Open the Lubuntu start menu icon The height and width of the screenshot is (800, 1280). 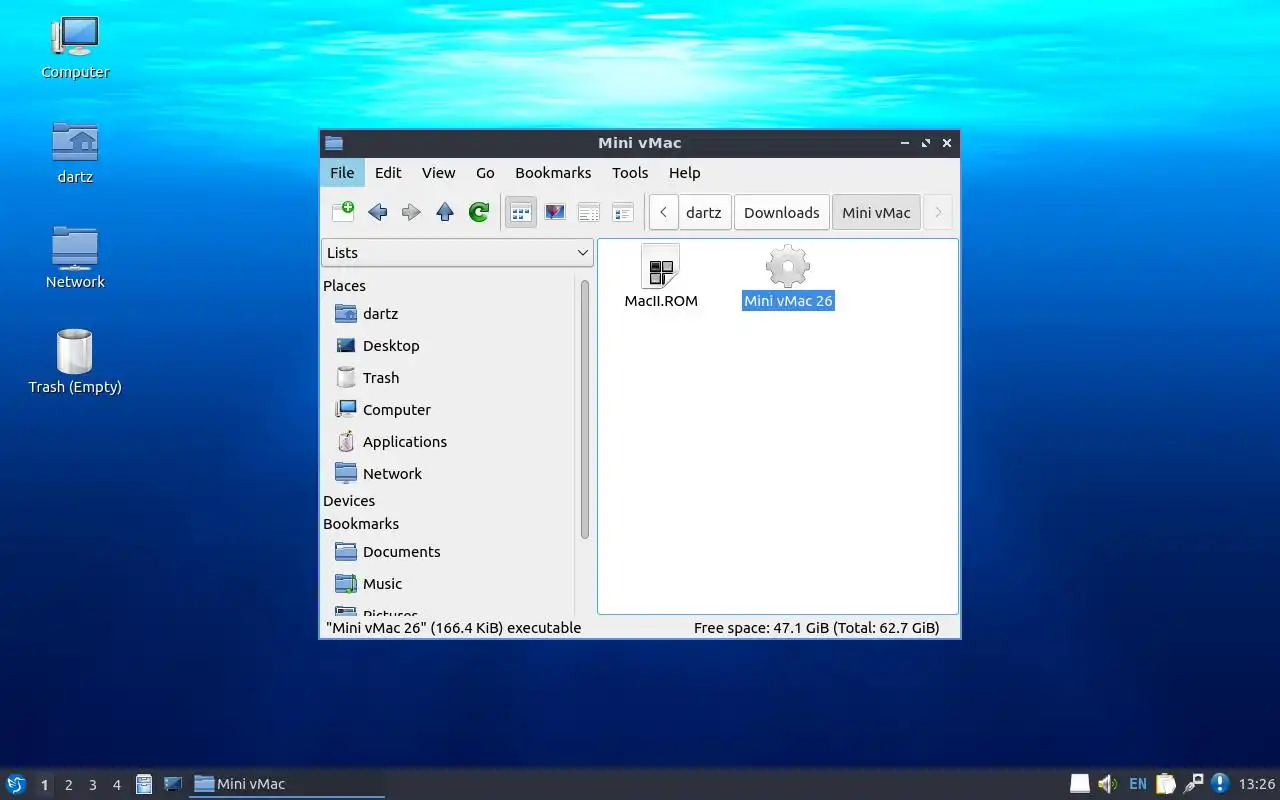[15, 784]
